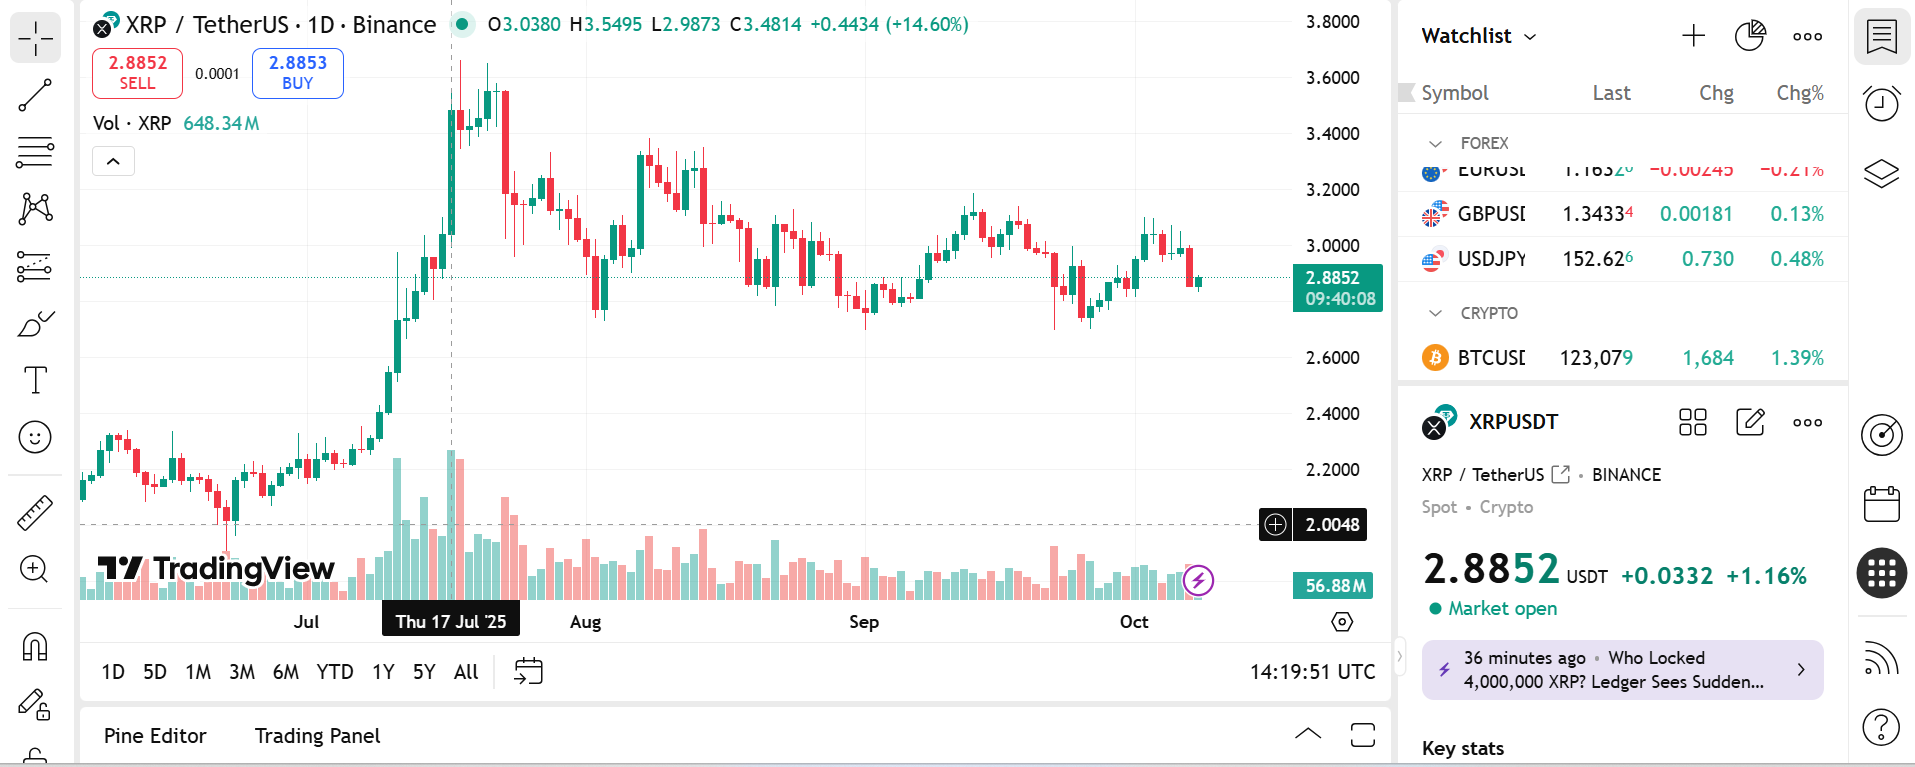Collapse the FOREX watchlist section
The image size is (1915, 767).
tap(1436, 143)
